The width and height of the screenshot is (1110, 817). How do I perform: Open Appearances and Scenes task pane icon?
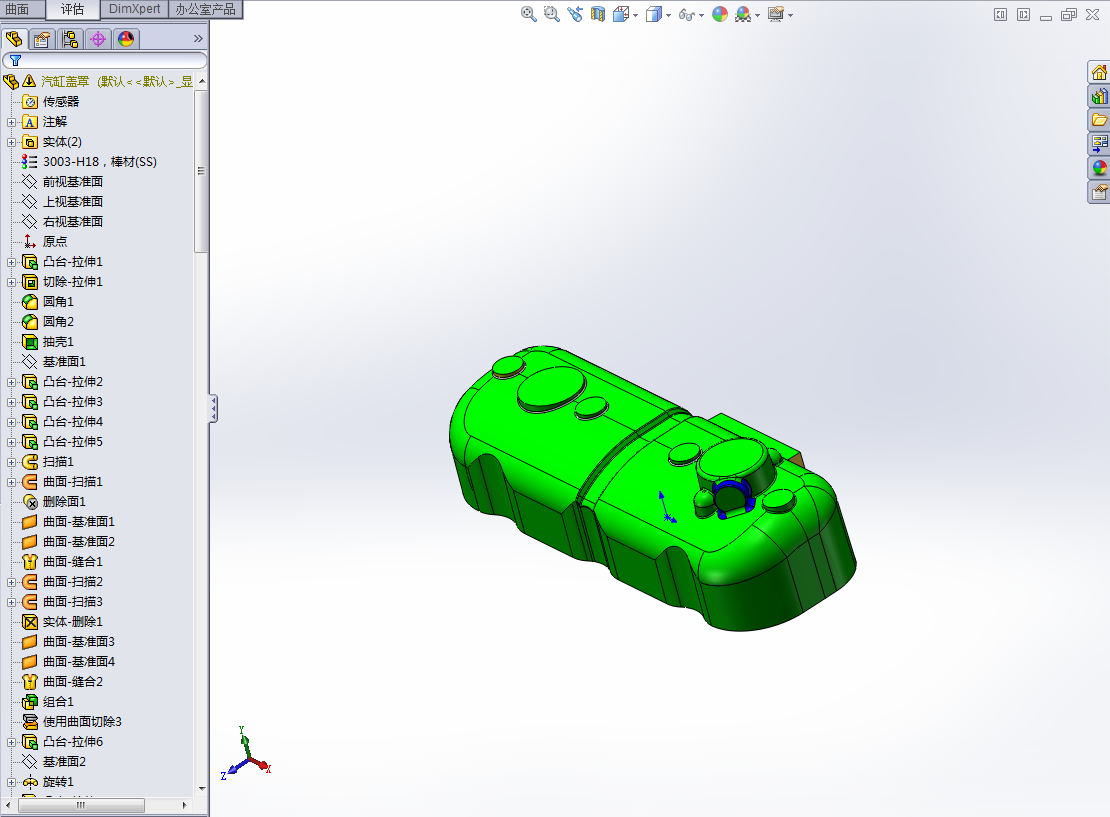point(1099,168)
